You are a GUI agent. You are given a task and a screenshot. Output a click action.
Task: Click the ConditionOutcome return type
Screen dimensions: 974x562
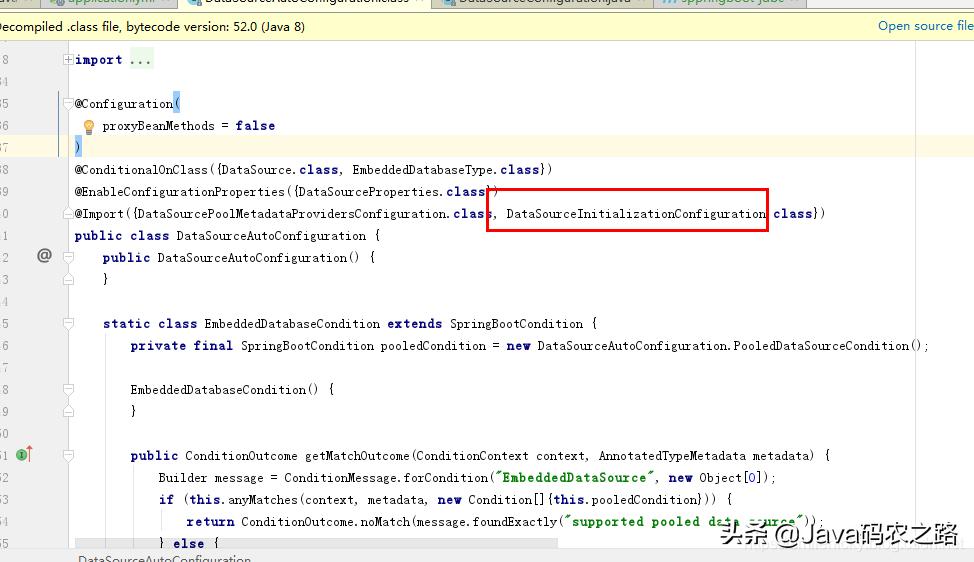[241, 456]
